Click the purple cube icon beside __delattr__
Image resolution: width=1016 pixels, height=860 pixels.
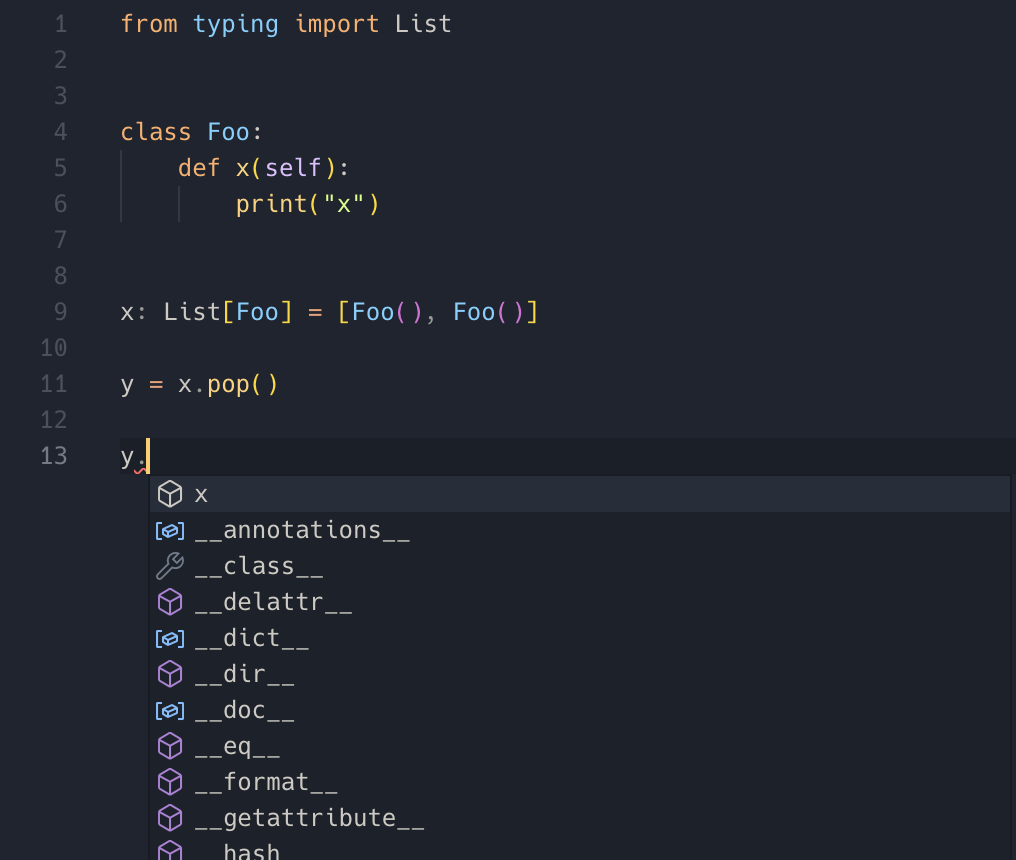[170, 602]
